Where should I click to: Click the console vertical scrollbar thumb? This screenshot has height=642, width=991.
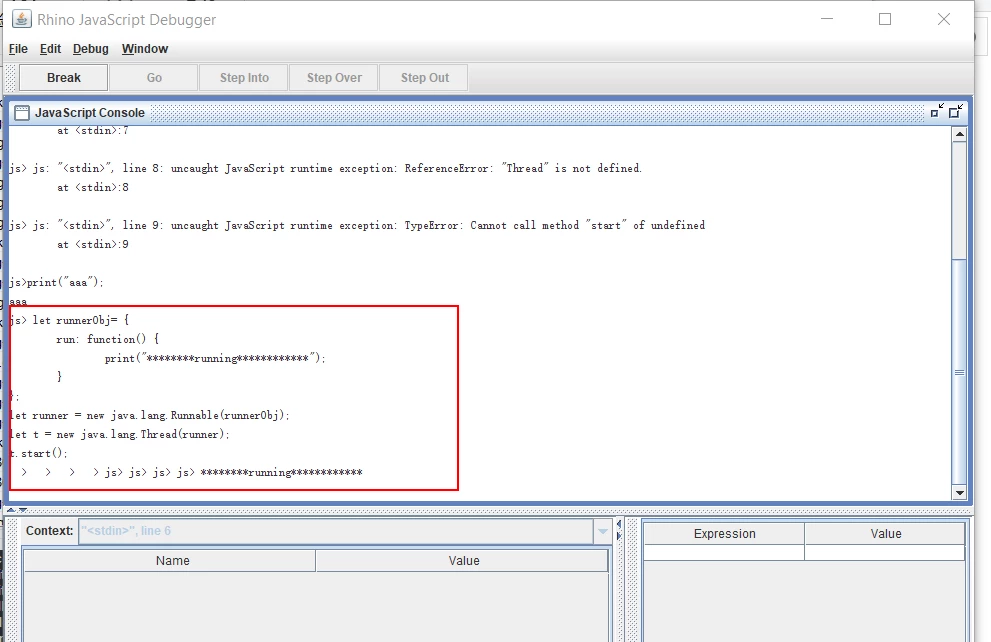(959, 372)
